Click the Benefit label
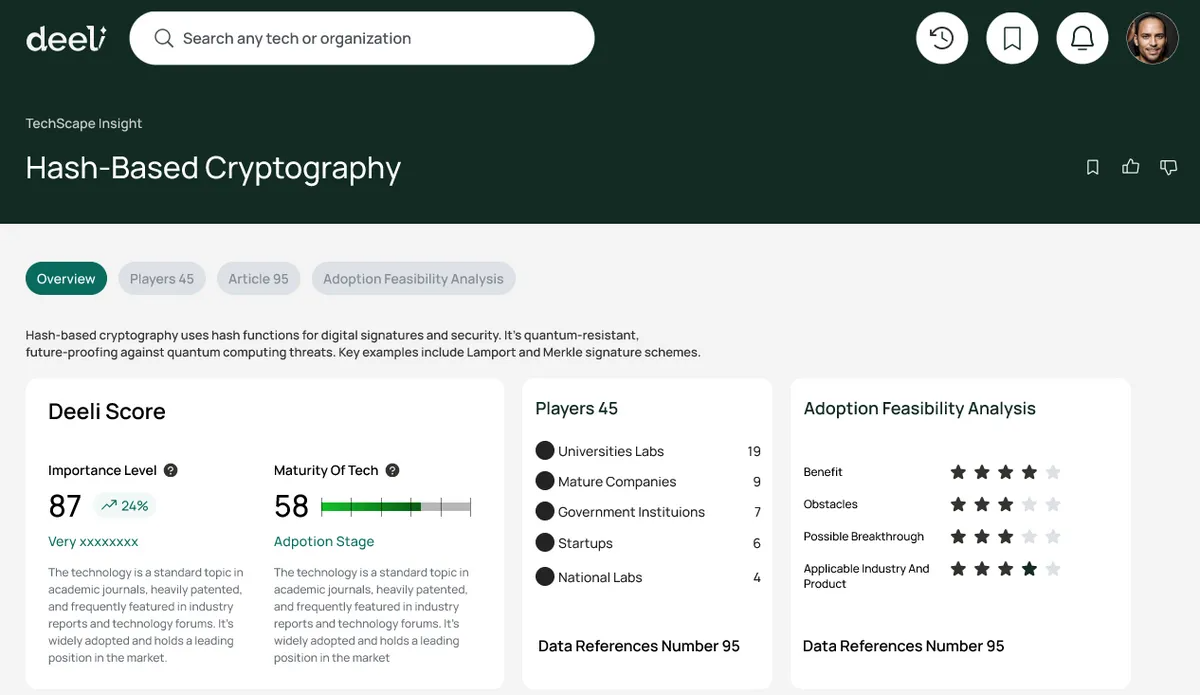The image size is (1200, 695). (823, 472)
